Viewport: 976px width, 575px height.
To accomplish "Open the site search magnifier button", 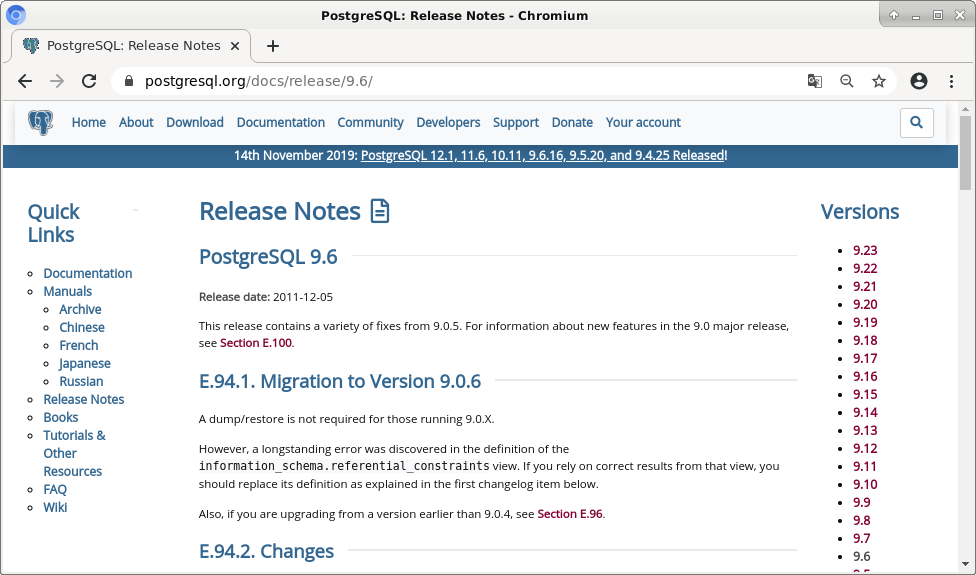I will [916, 122].
